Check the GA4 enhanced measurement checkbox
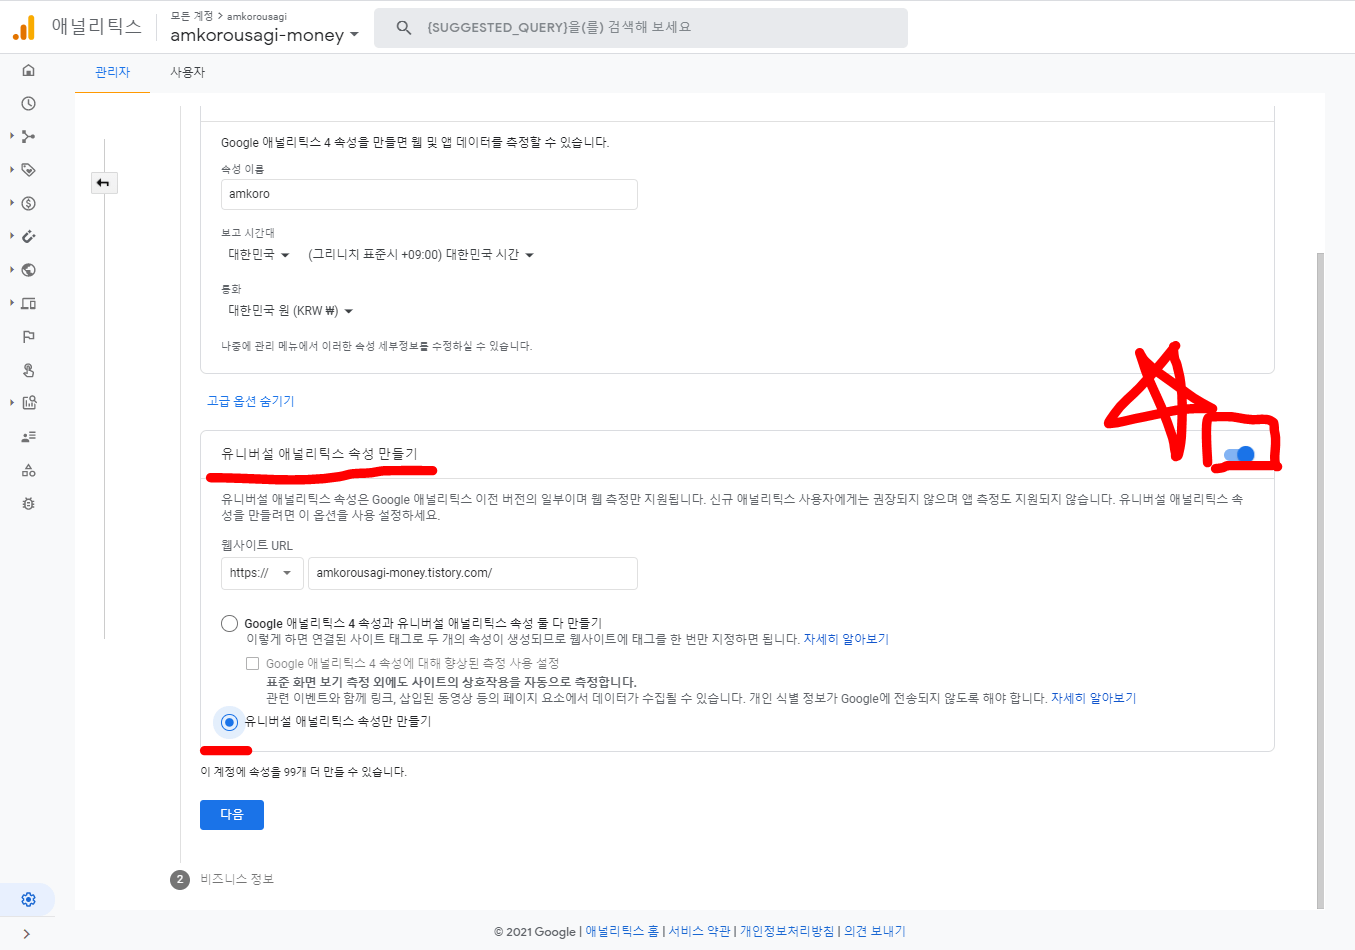The height and width of the screenshot is (950, 1355). 253,663
